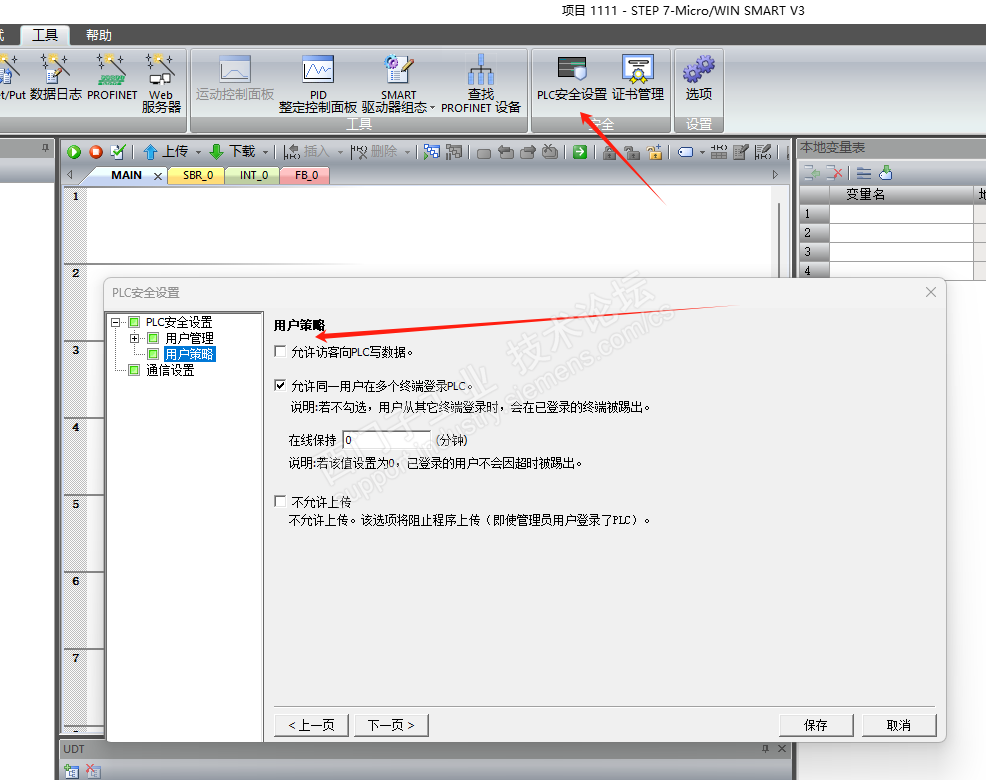Close the UDT panel with its X

[782, 749]
